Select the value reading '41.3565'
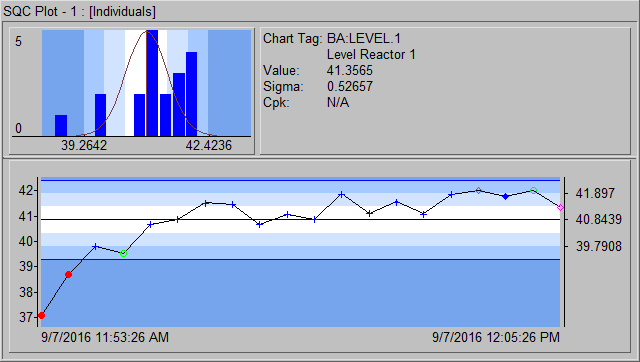This screenshot has width=640, height=362. click(x=350, y=71)
